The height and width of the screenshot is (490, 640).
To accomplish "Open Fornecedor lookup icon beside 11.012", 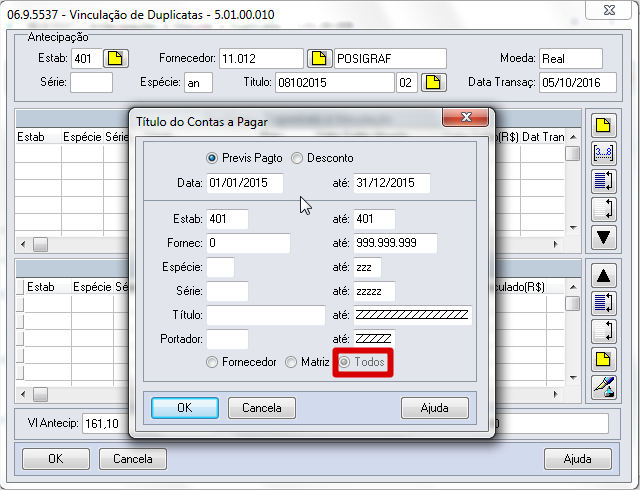I will [x=319, y=58].
